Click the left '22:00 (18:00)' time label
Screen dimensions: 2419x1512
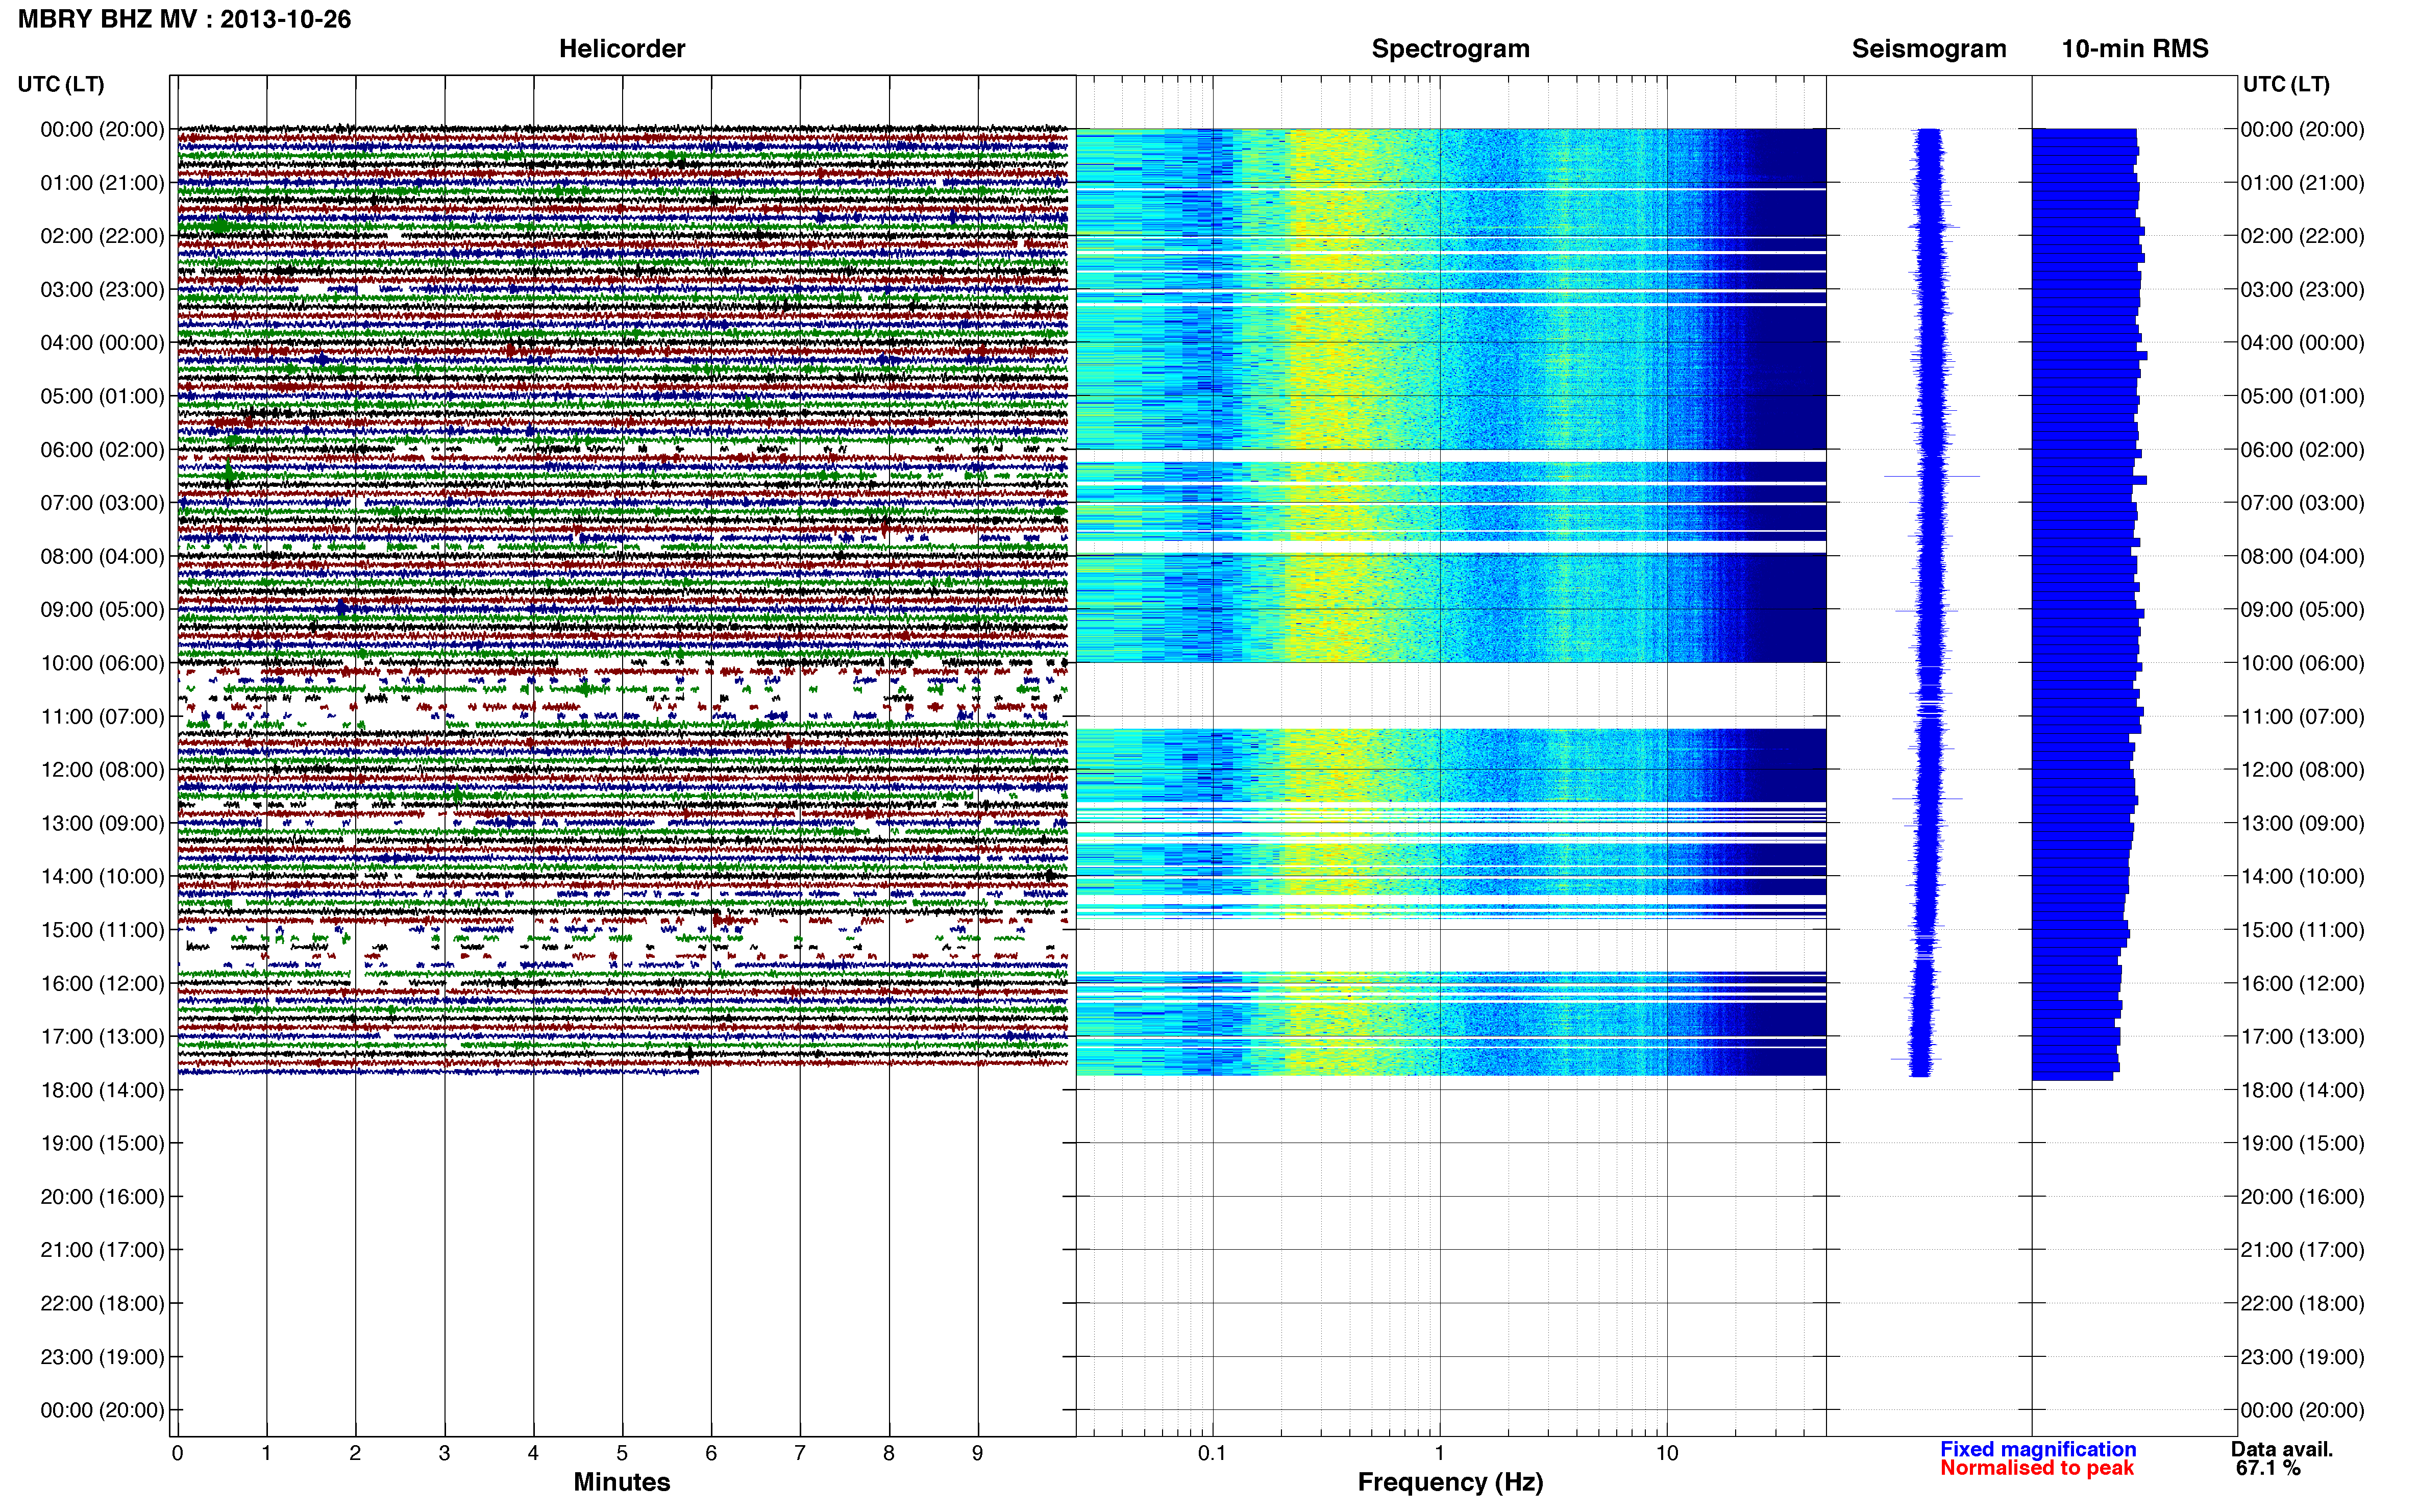(102, 1304)
